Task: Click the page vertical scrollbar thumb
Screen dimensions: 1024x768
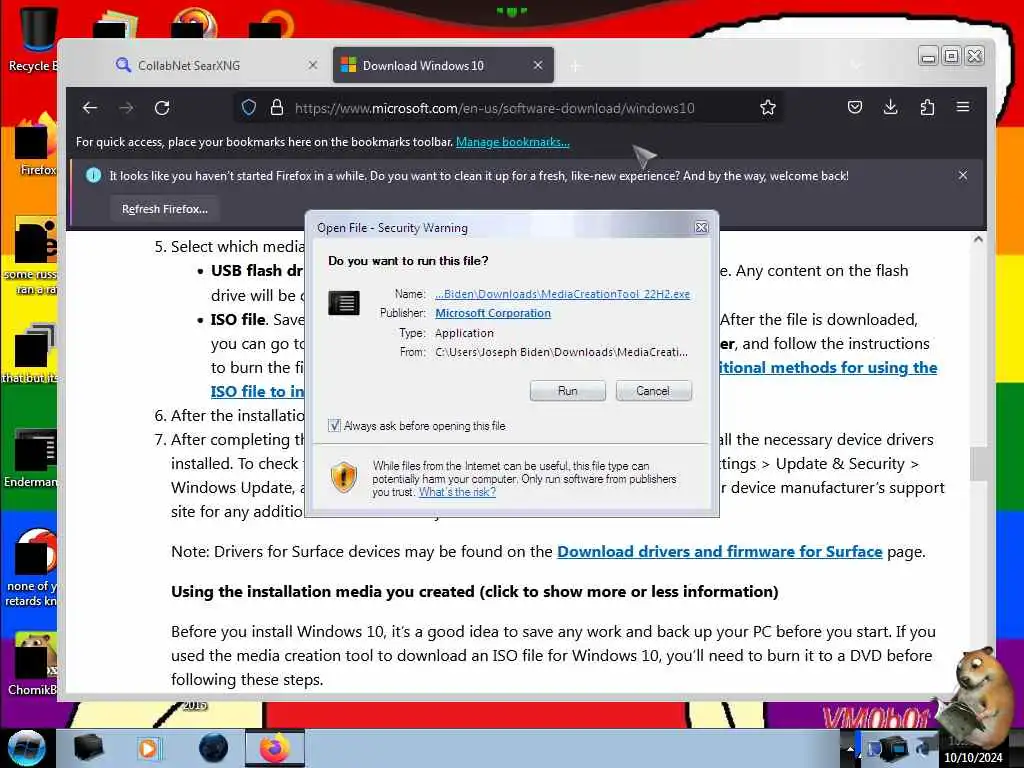Action: click(978, 464)
